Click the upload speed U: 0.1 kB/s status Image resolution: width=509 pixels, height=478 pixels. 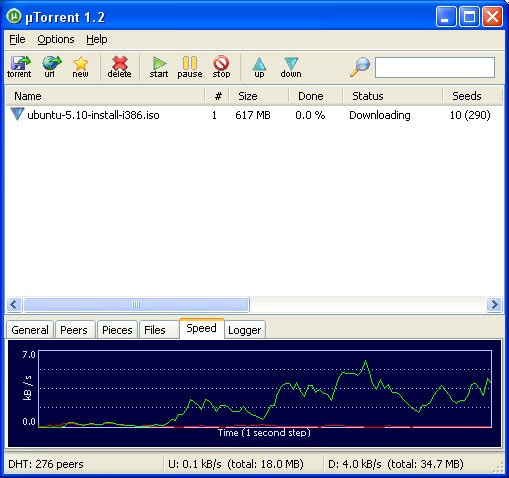[x=236, y=464]
